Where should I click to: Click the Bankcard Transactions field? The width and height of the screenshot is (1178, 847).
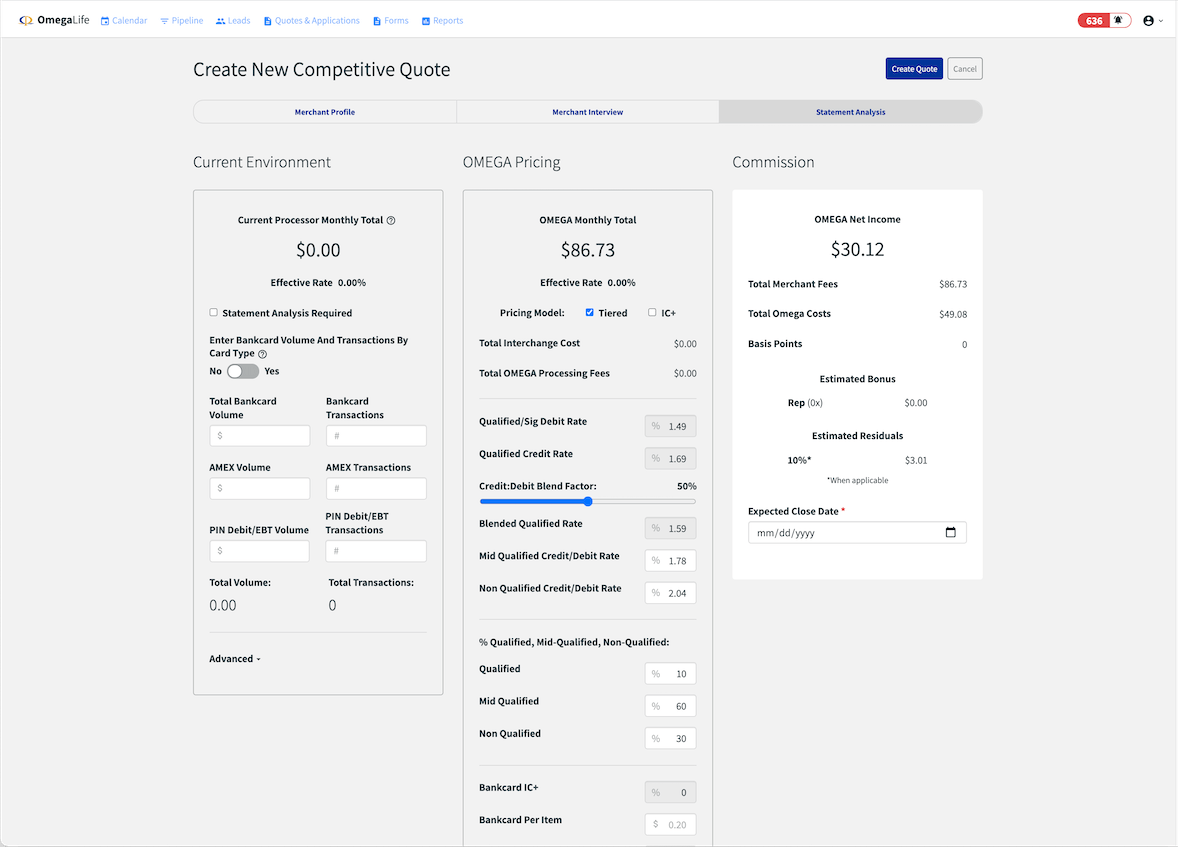(376, 436)
